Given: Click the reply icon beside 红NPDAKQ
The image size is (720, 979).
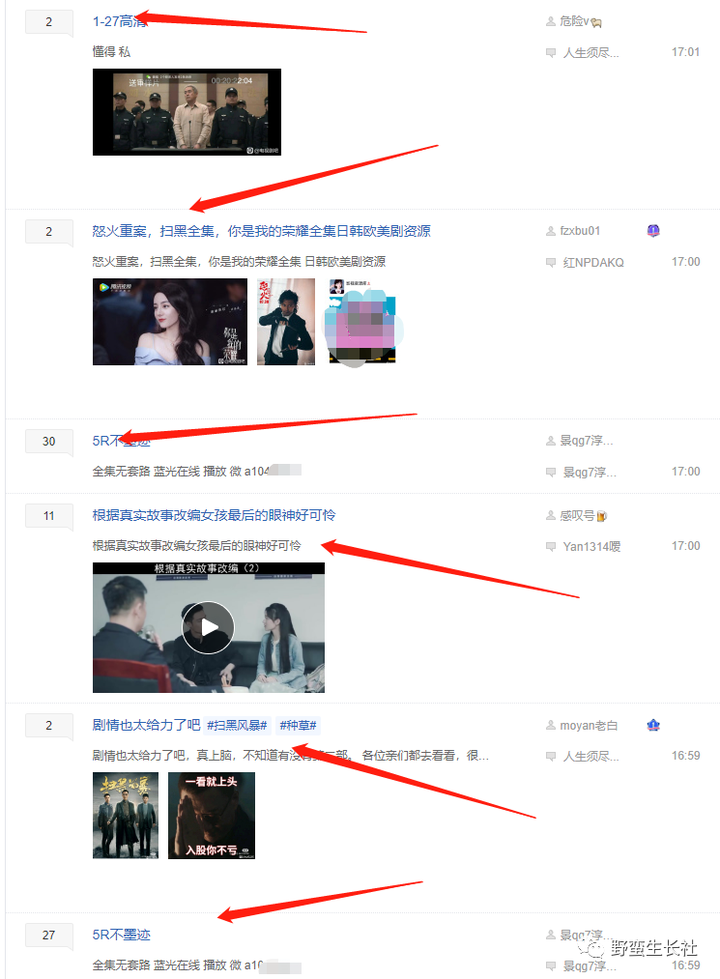Looking at the screenshot, I should click(x=551, y=262).
